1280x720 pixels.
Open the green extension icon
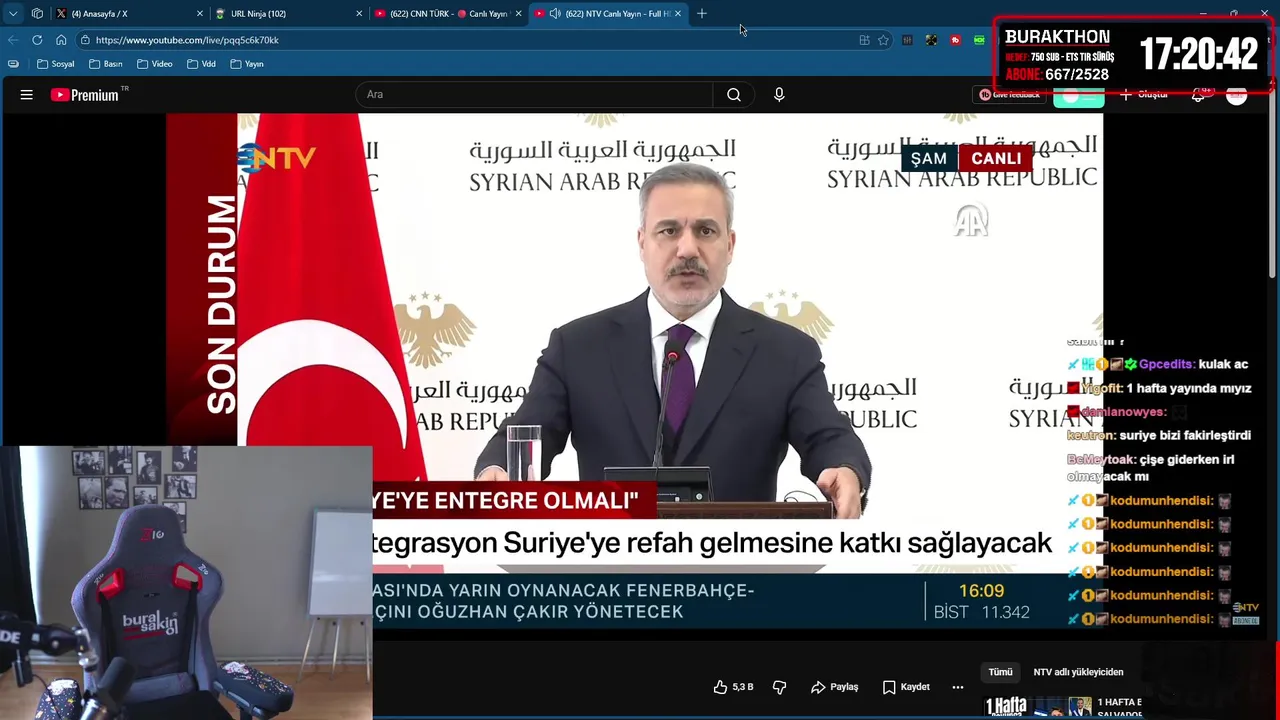coord(979,40)
